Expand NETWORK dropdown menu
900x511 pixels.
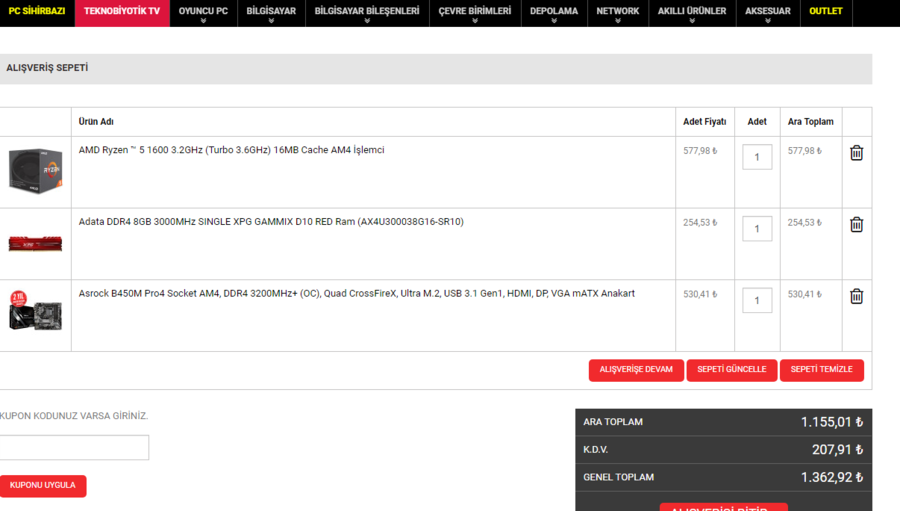coord(618,13)
